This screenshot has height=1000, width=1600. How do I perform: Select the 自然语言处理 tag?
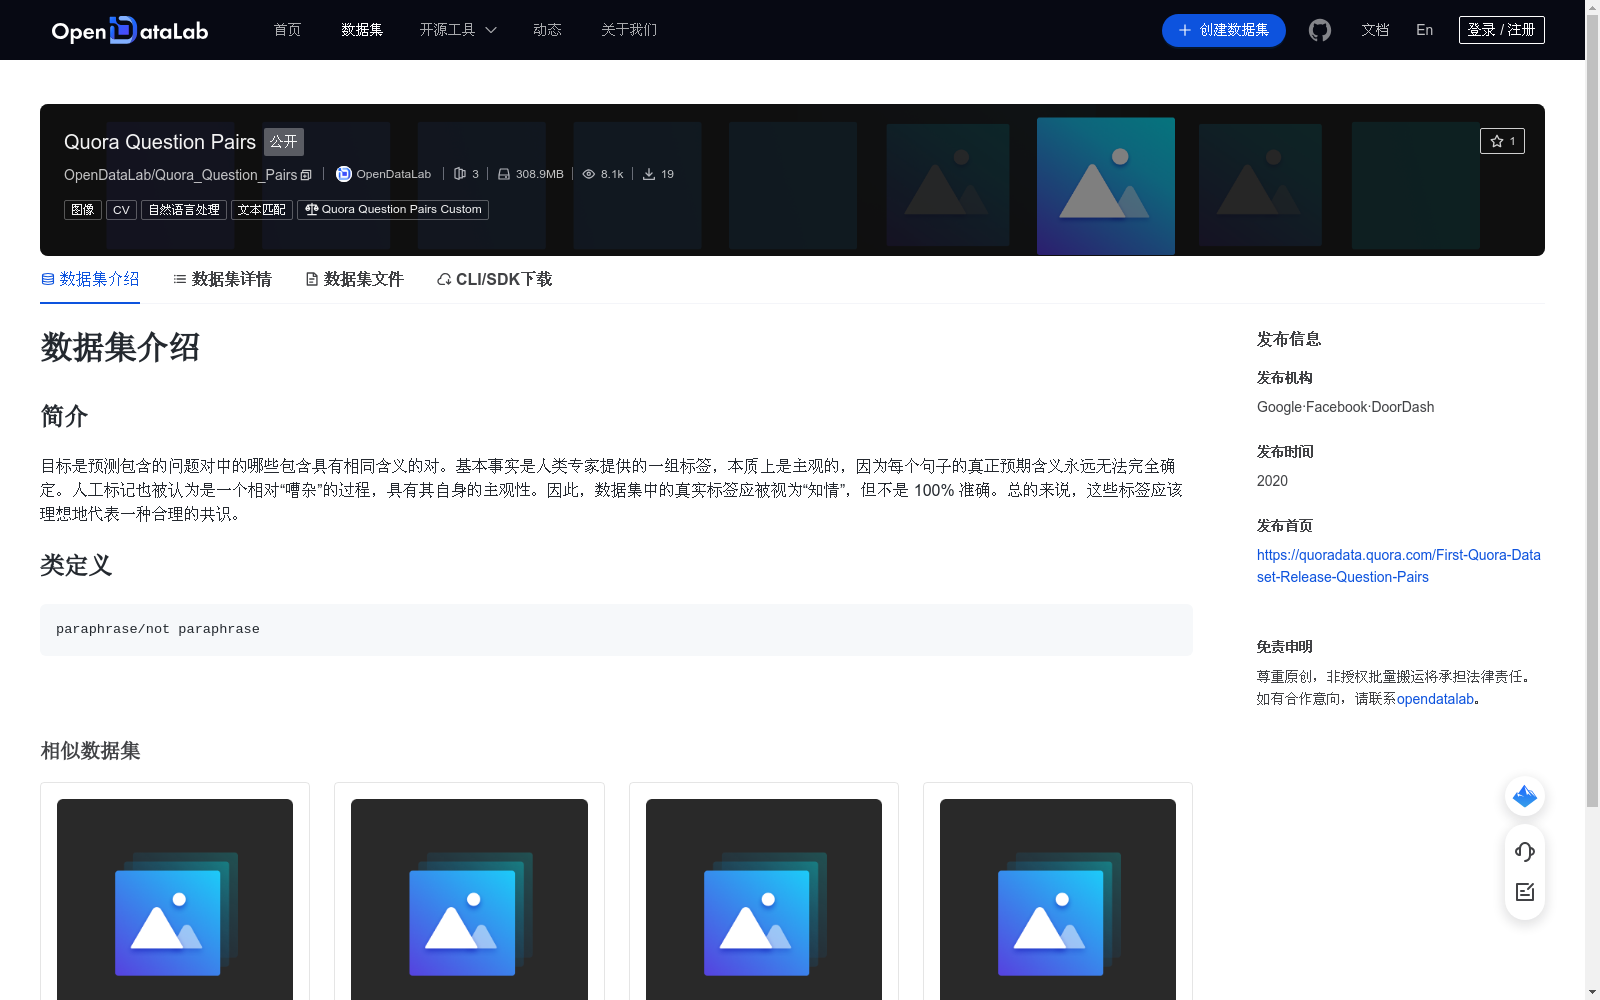[184, 210]
